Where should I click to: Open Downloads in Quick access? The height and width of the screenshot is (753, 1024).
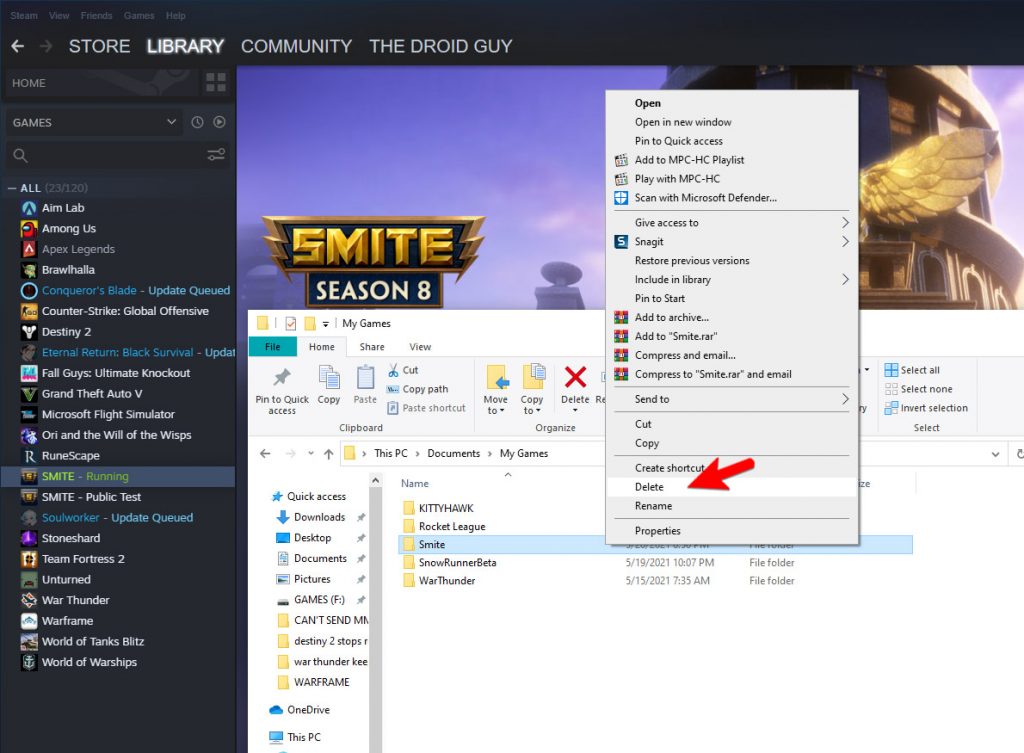click(319, 517)
